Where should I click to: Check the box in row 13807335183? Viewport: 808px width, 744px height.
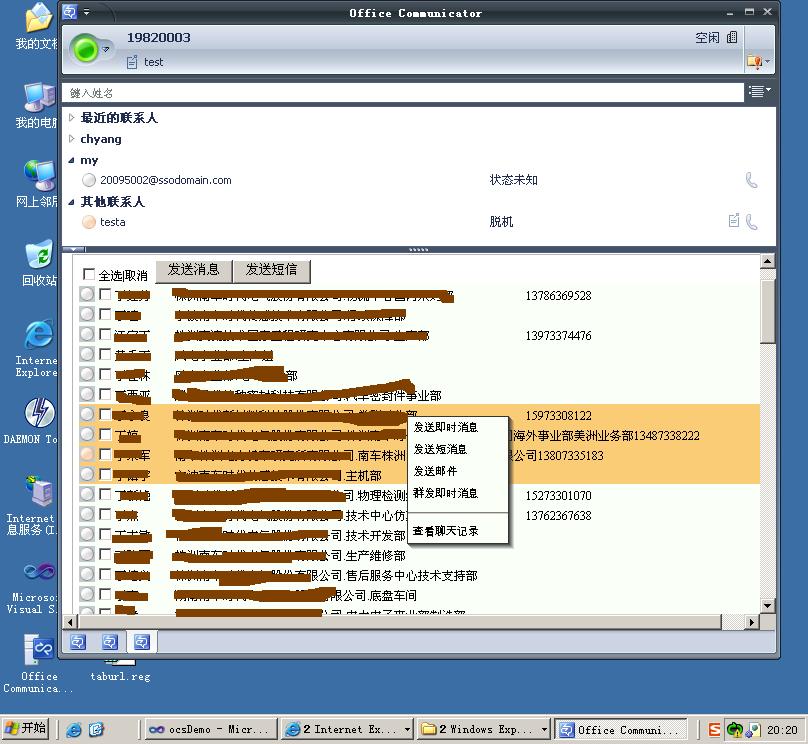(105, 454)
